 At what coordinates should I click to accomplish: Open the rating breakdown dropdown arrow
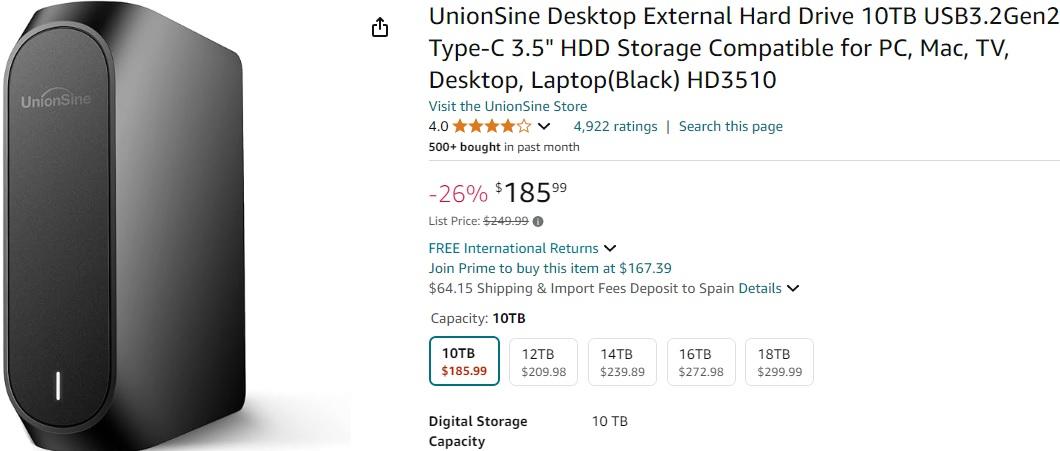[x=544, y=126]
